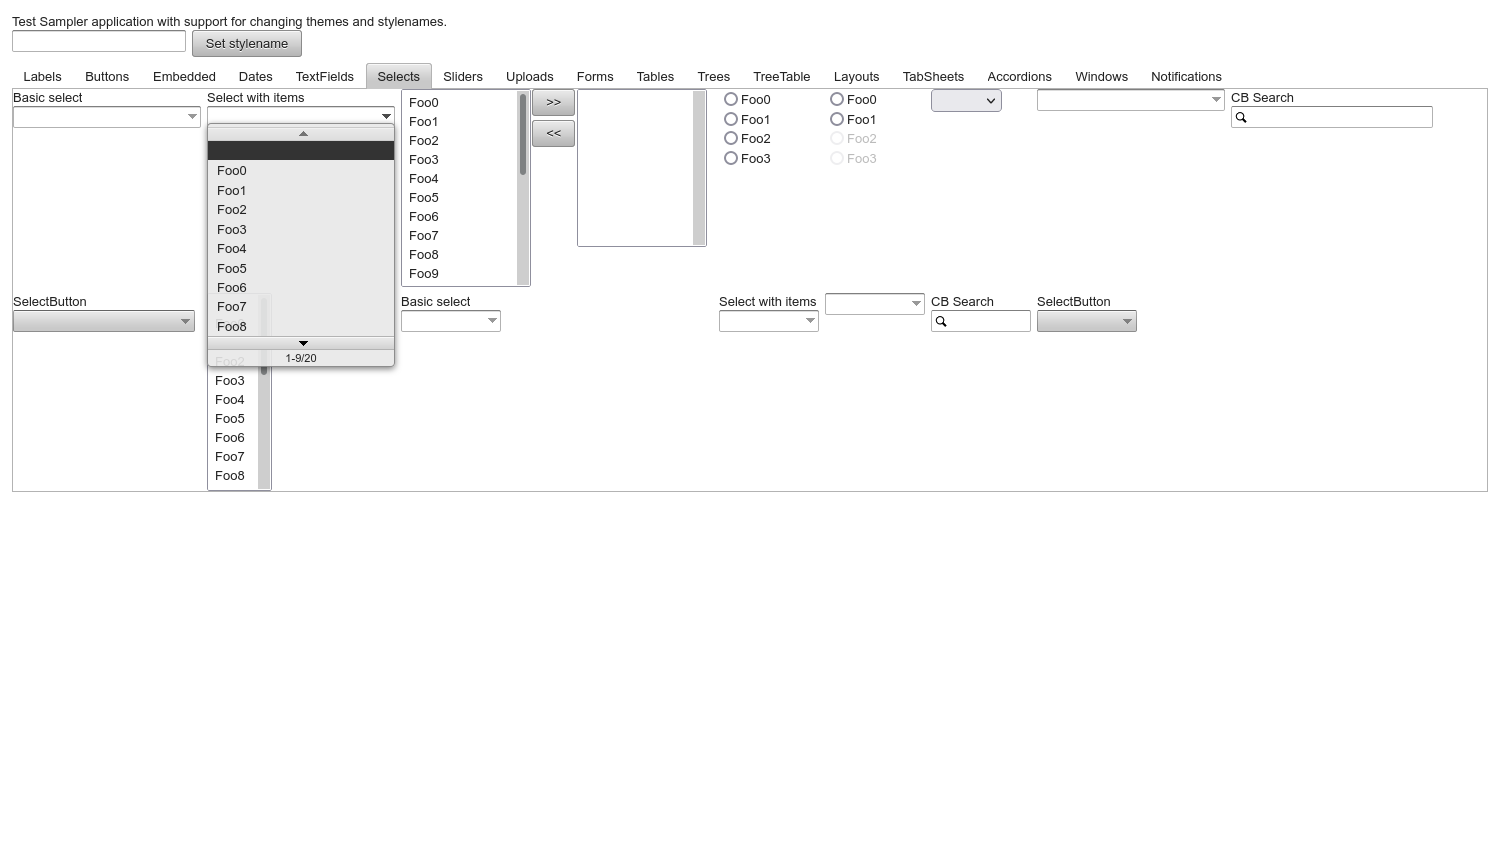Click the << move left button

pos(553,133)
